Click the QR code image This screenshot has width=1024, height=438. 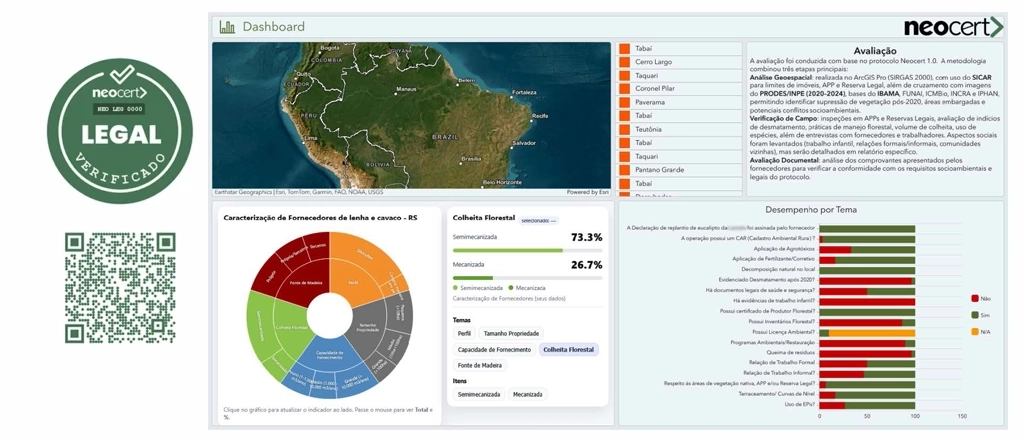click(120, 288)
